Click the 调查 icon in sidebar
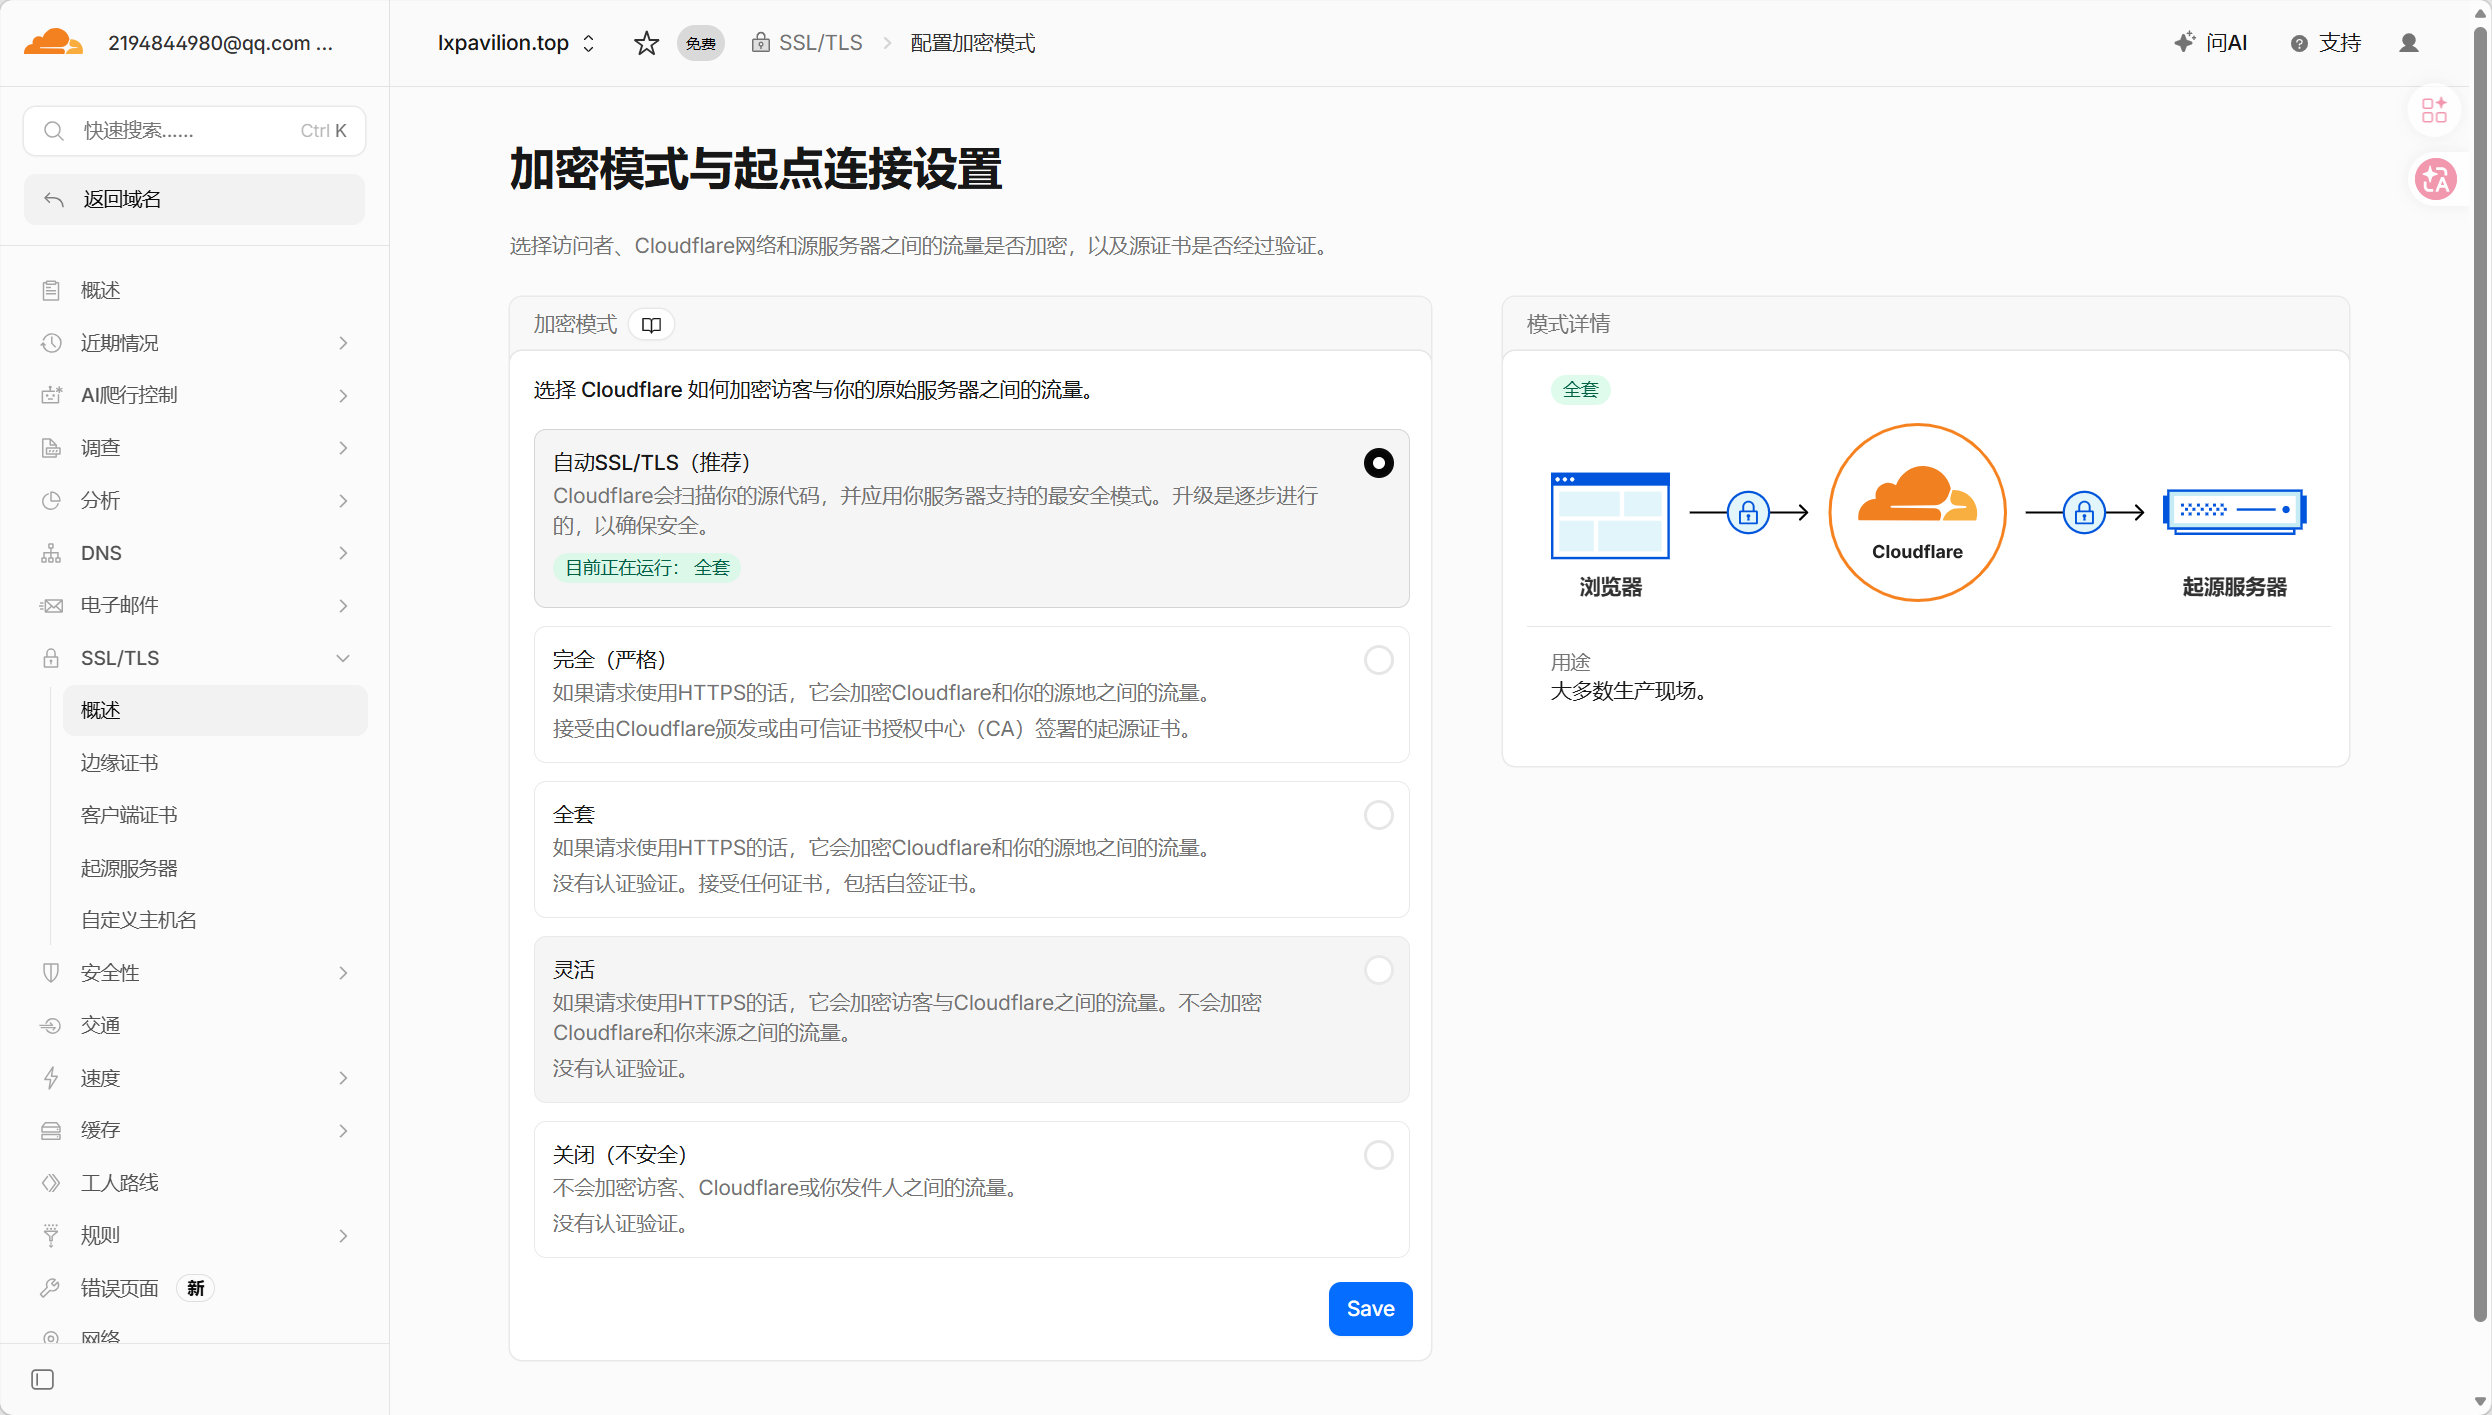The width and height of the screenshot is (2492, 1415). point(51,448)
